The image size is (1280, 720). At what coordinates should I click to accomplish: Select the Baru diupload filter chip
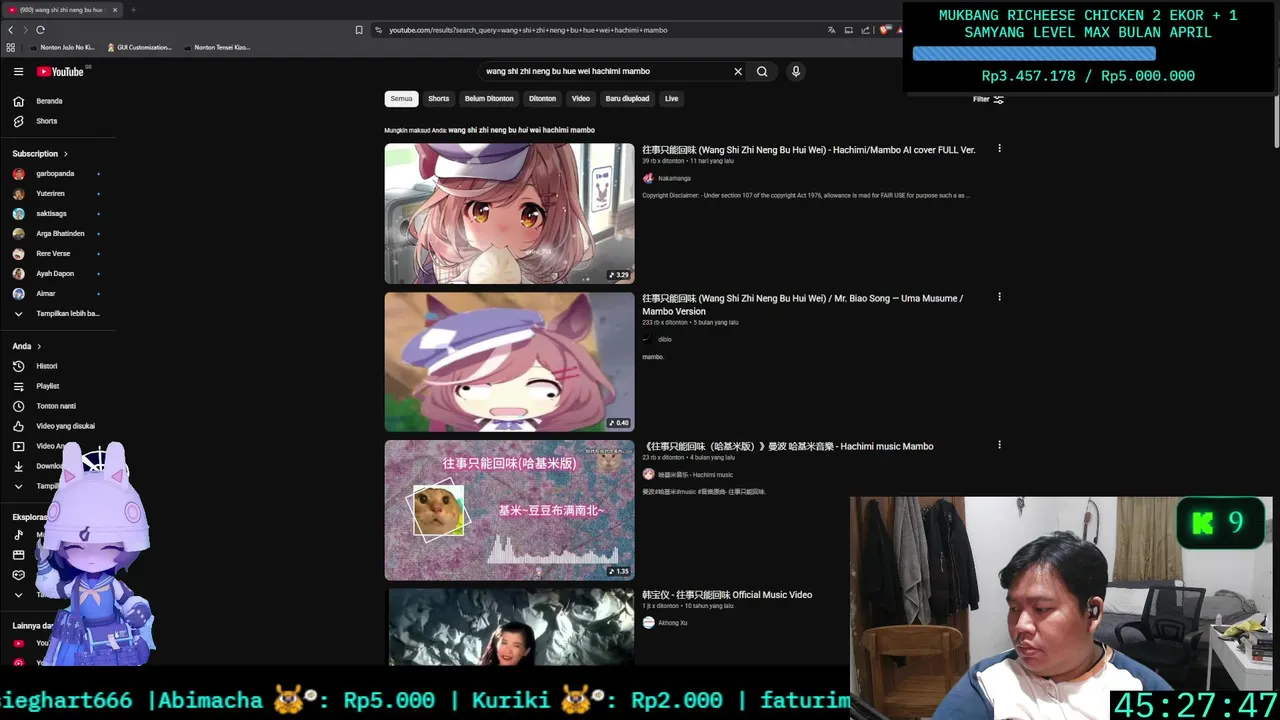point(627,99)
